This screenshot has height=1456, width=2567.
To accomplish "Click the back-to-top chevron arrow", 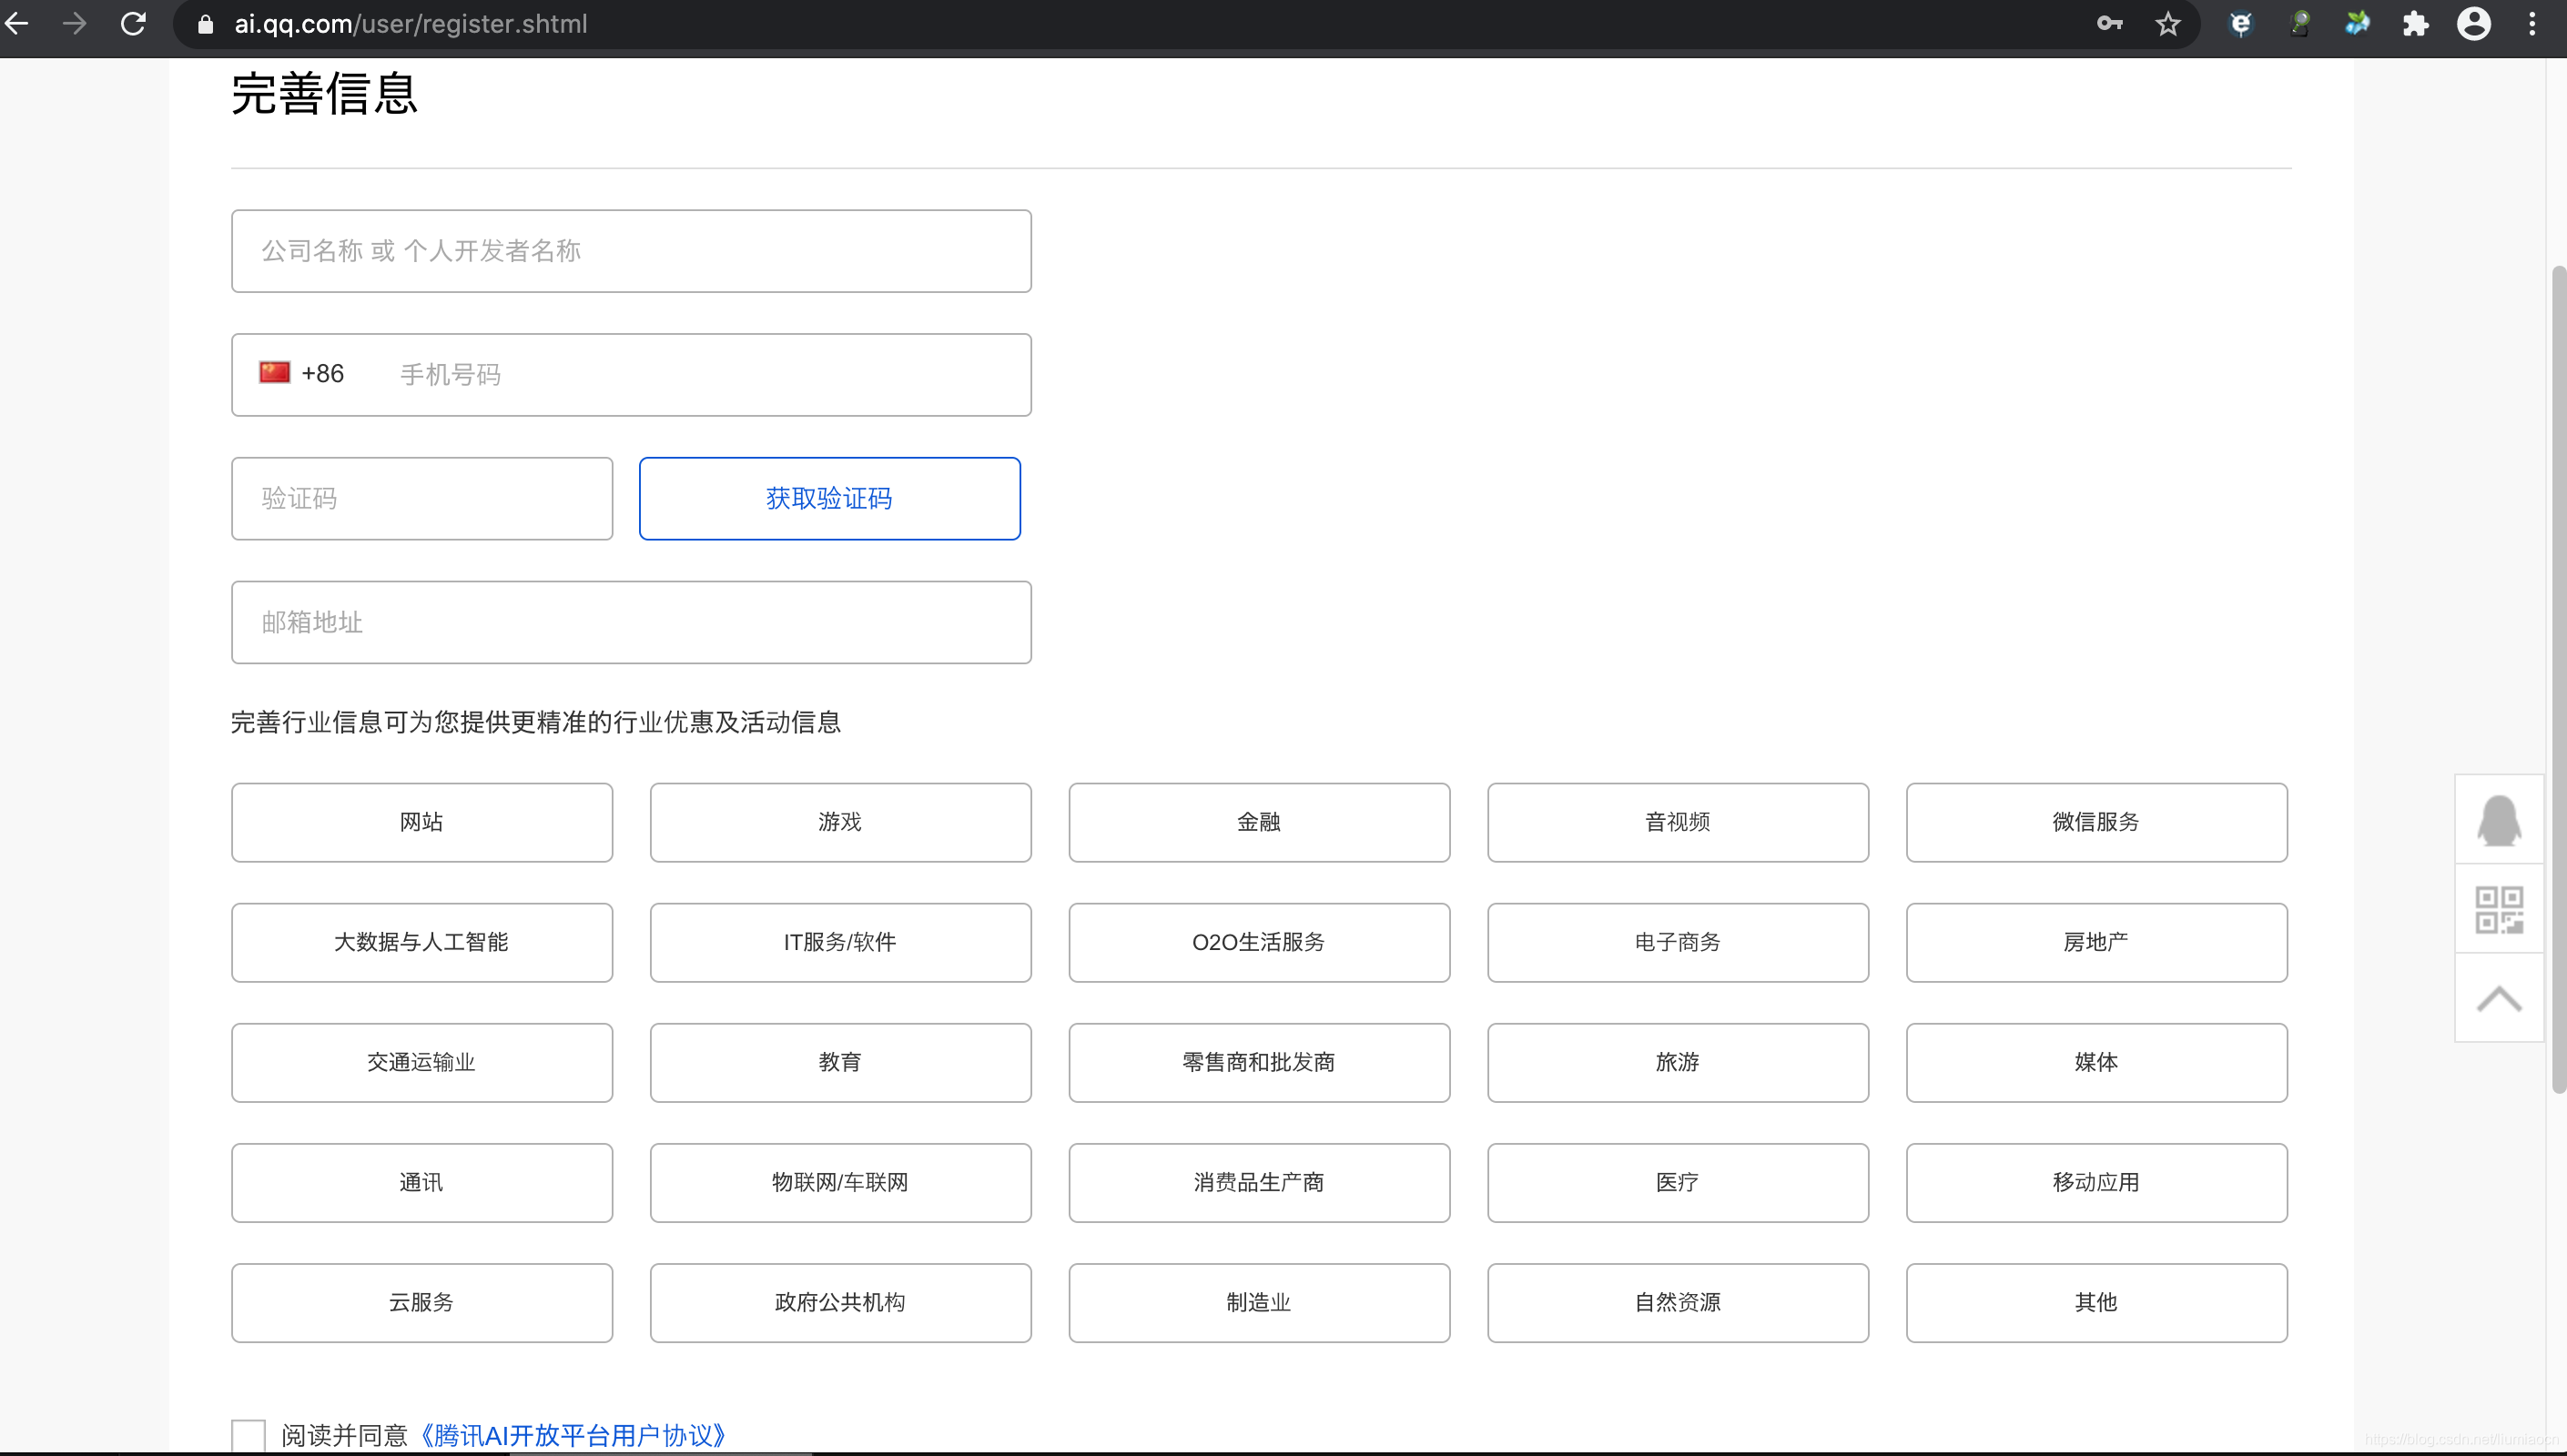I will pos(2498,998).
